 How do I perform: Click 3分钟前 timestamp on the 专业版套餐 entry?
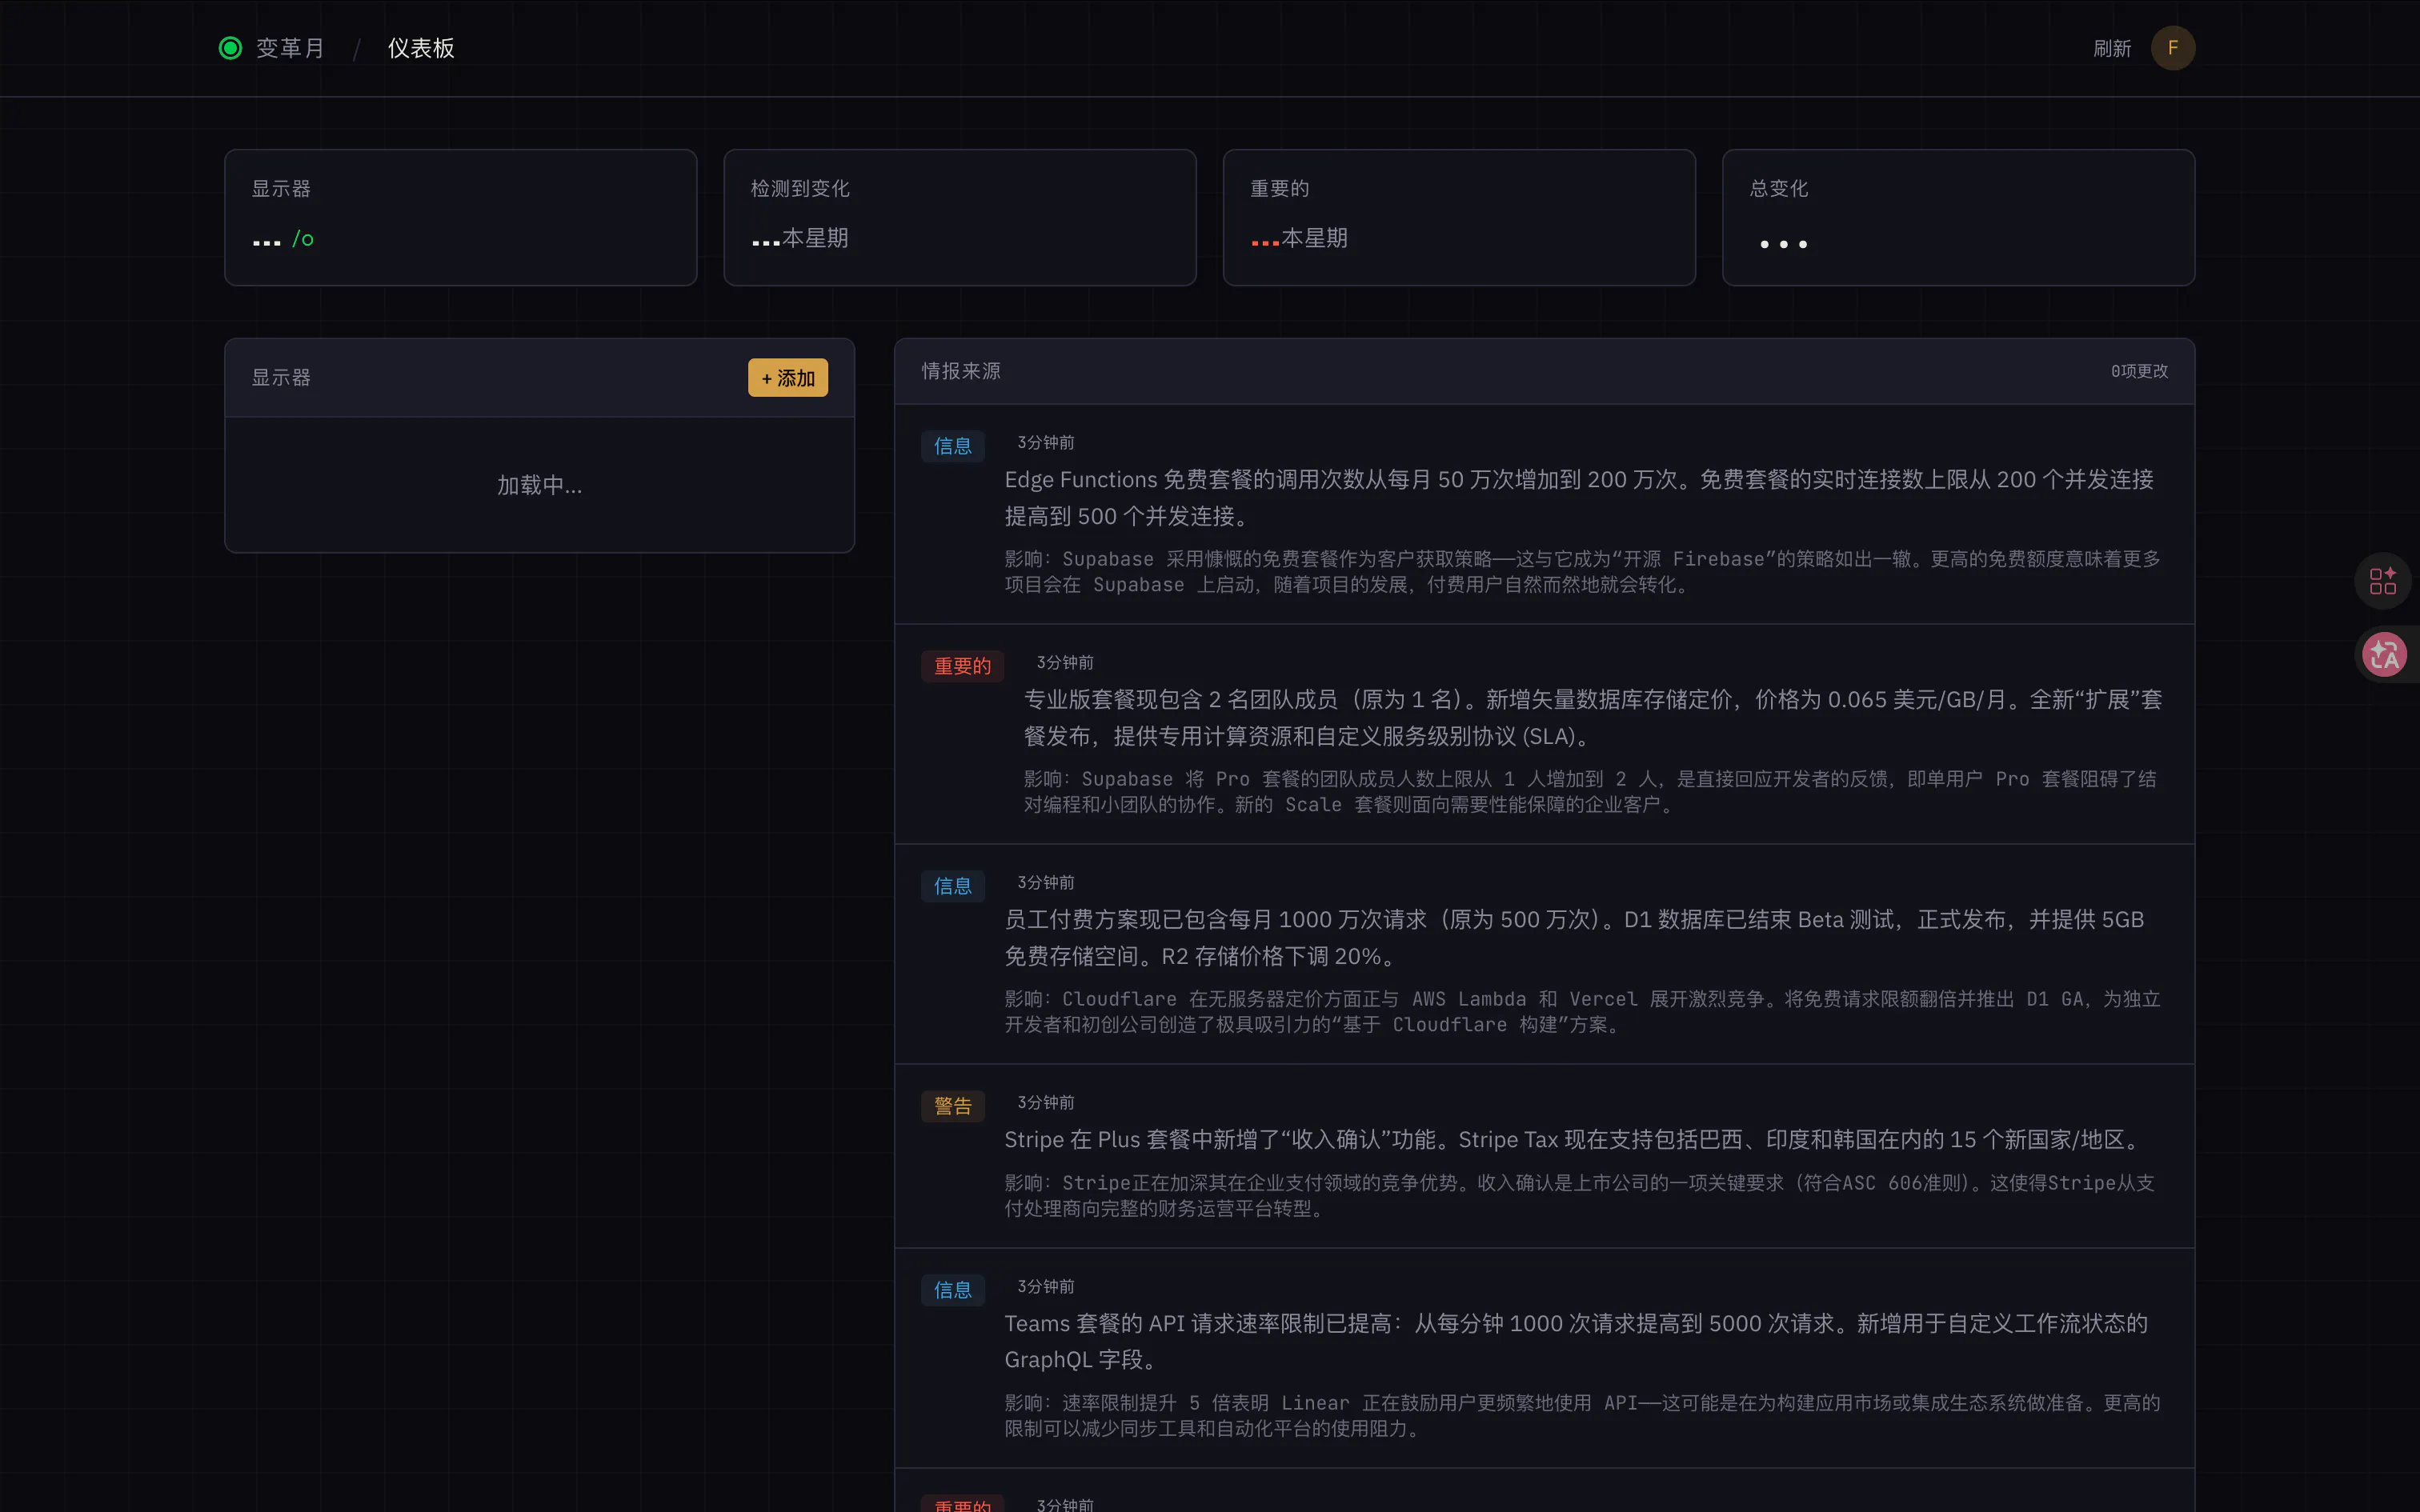(1065, 662)
